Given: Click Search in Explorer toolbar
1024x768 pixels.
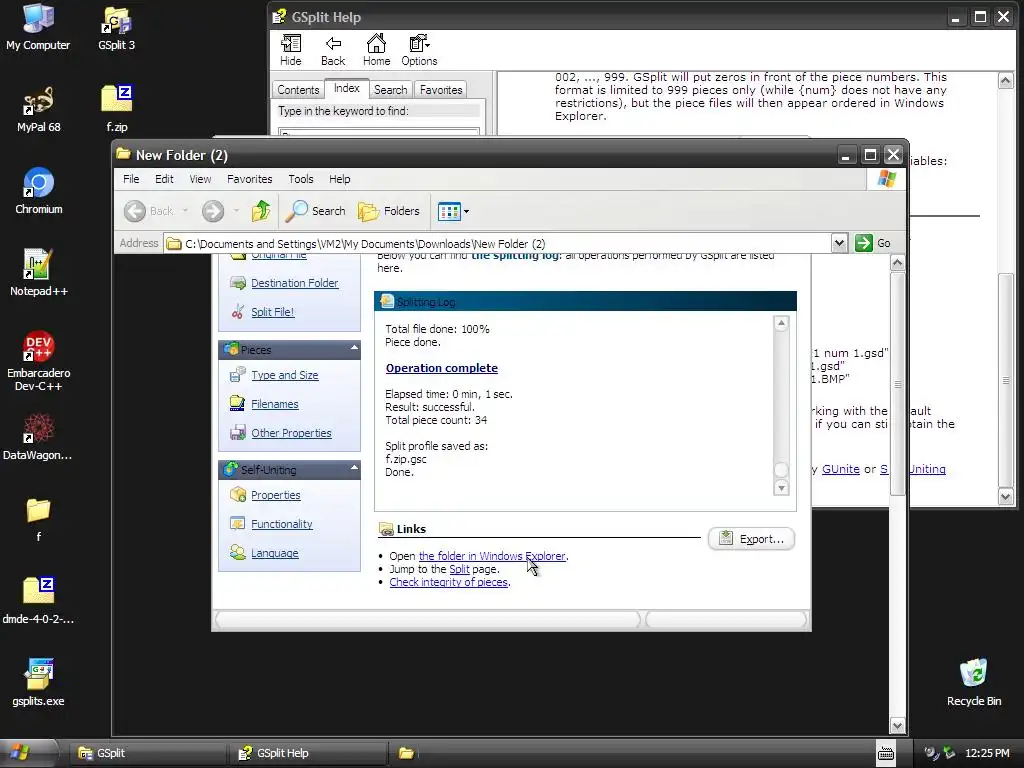Looking at the screenshot, I should pyautogui.click(x=316, y=211).
